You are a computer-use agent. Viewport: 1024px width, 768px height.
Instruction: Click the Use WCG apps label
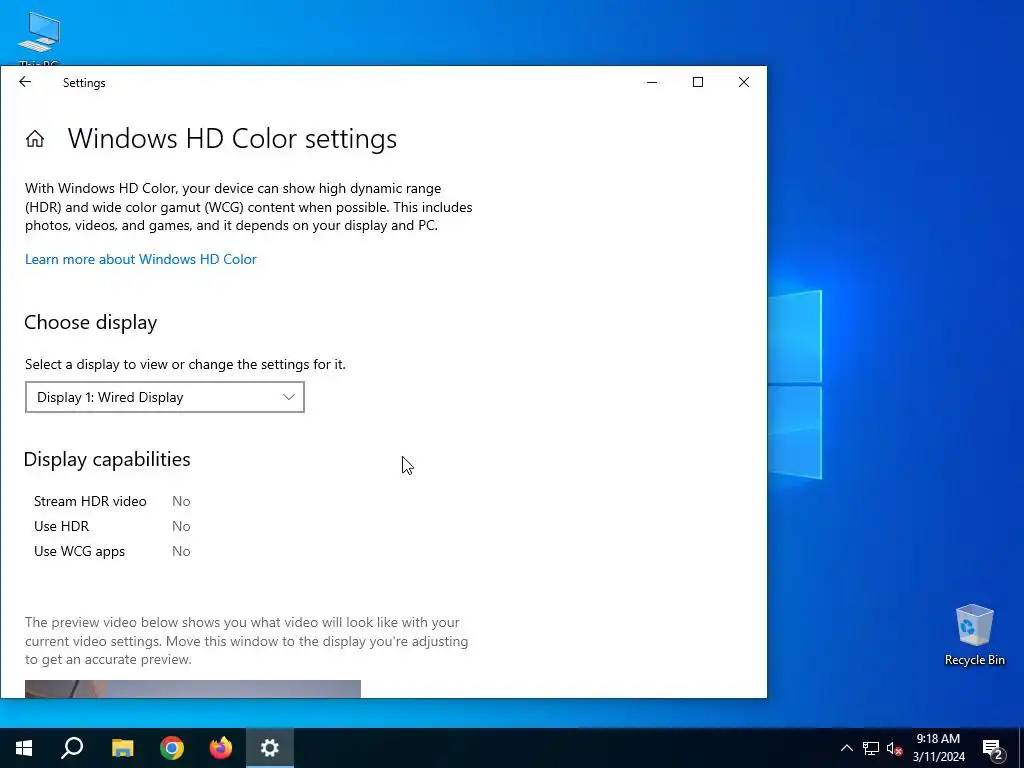(79, 551)
